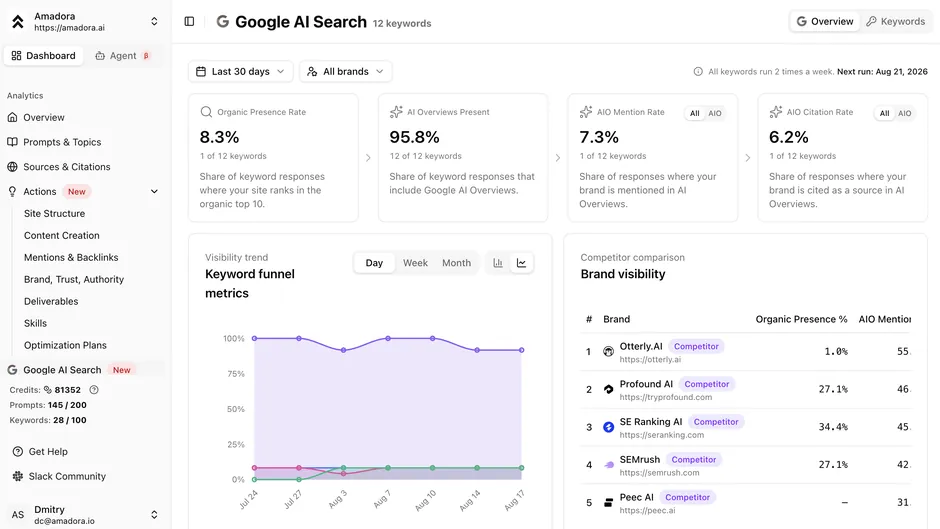Click the Aug 3 purple data point
This screenshot has height=529, width=940.
[x=344, y=350]
